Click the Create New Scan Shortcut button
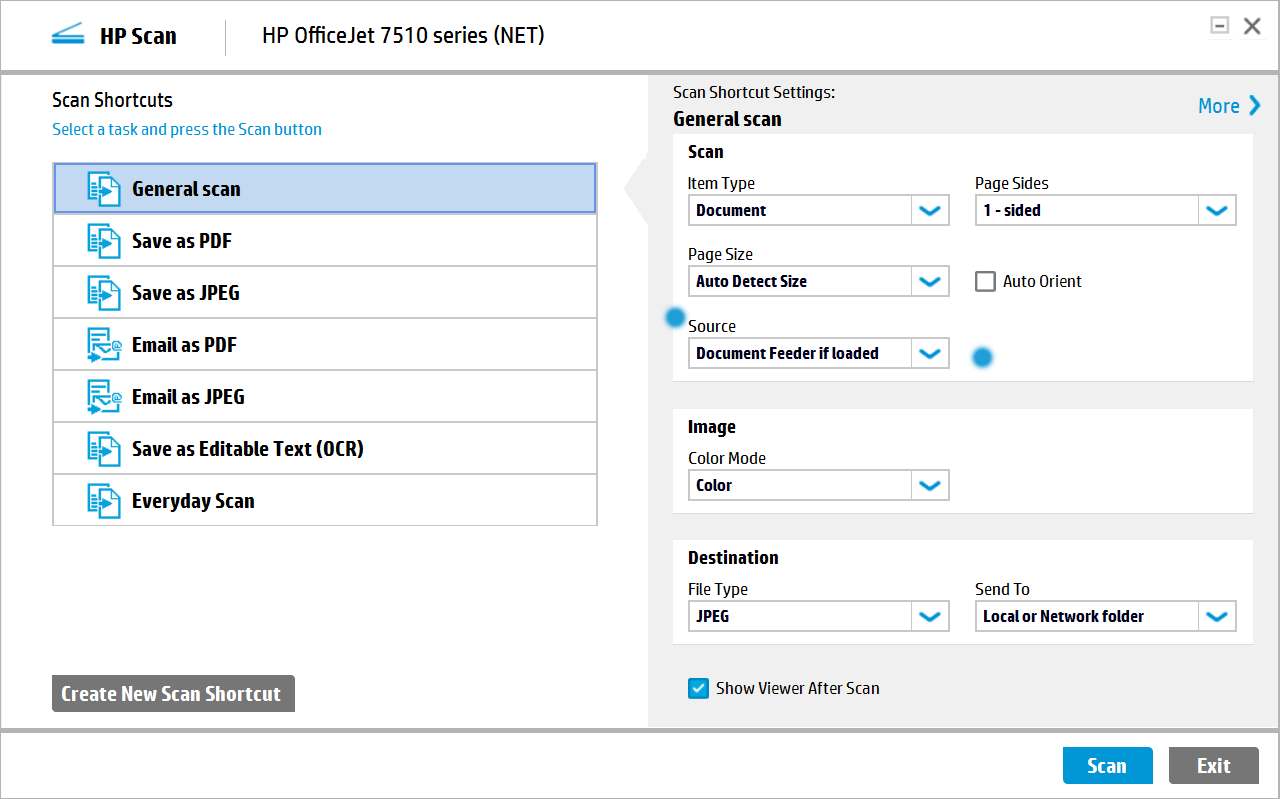This screenshot has width=1280, height=799. (172, 693)
